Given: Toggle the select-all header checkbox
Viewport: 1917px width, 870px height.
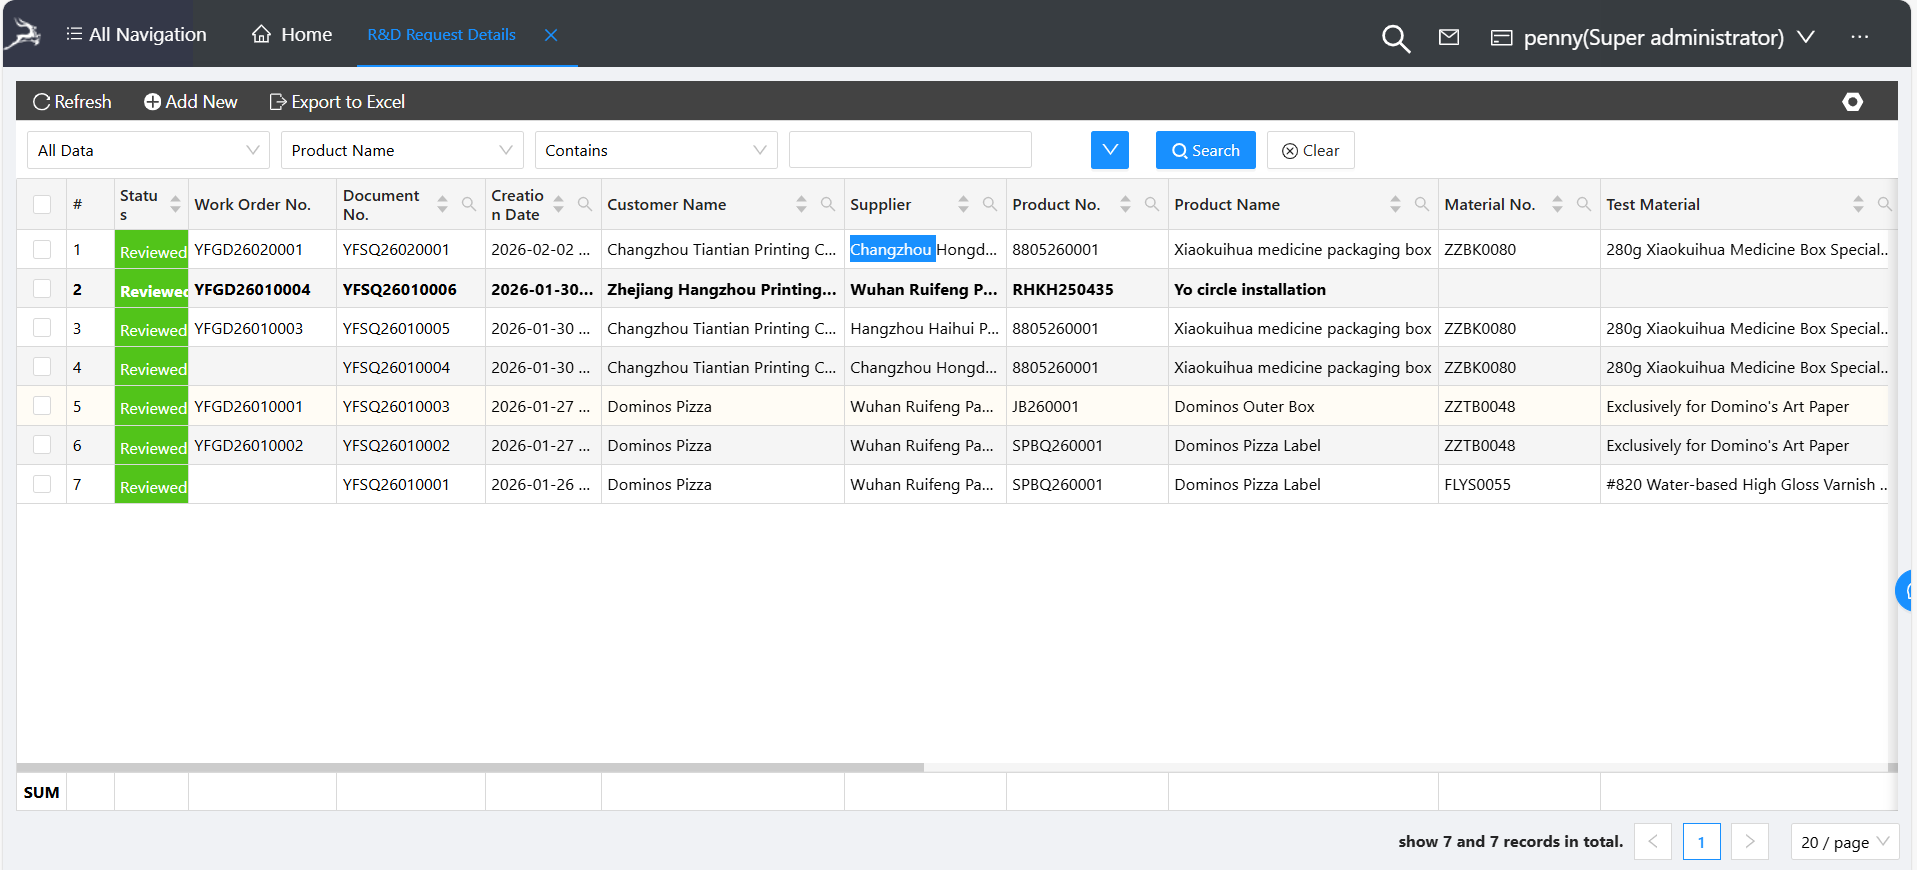Looking at the screenshot, I should pos(42,204).
